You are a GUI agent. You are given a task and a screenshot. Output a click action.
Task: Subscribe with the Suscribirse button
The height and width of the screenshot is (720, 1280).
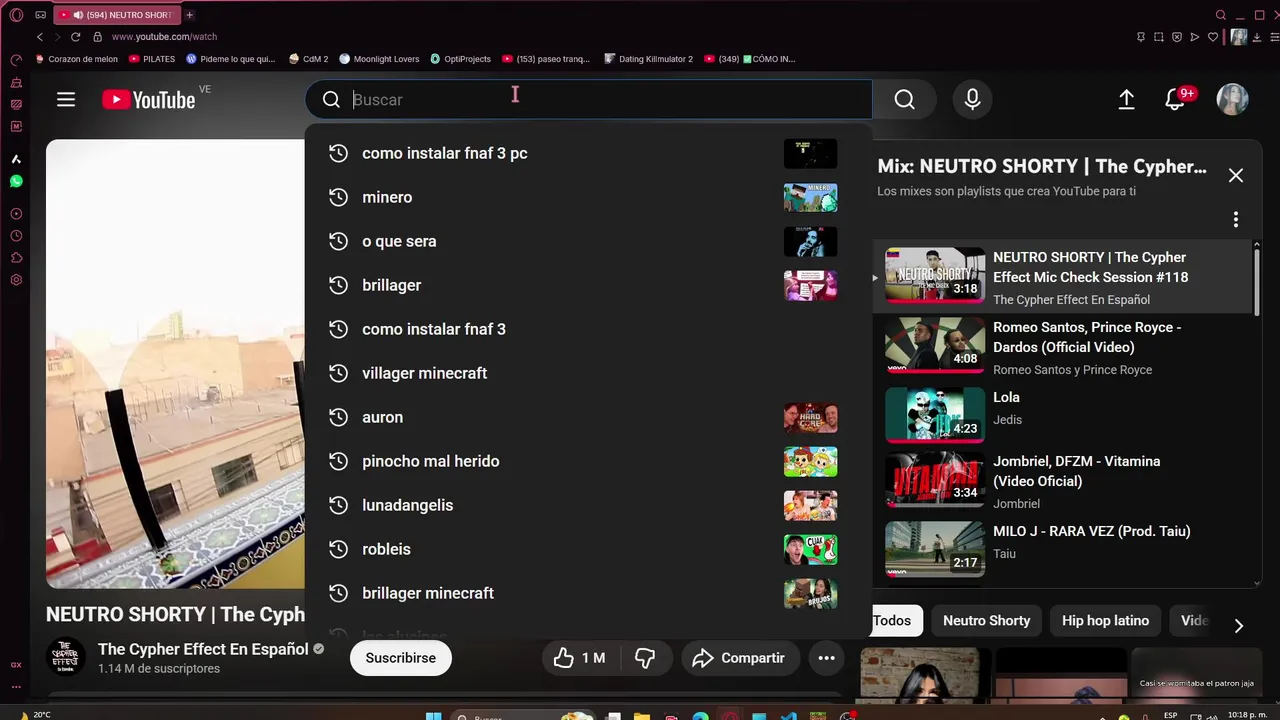tap(400, 658)
